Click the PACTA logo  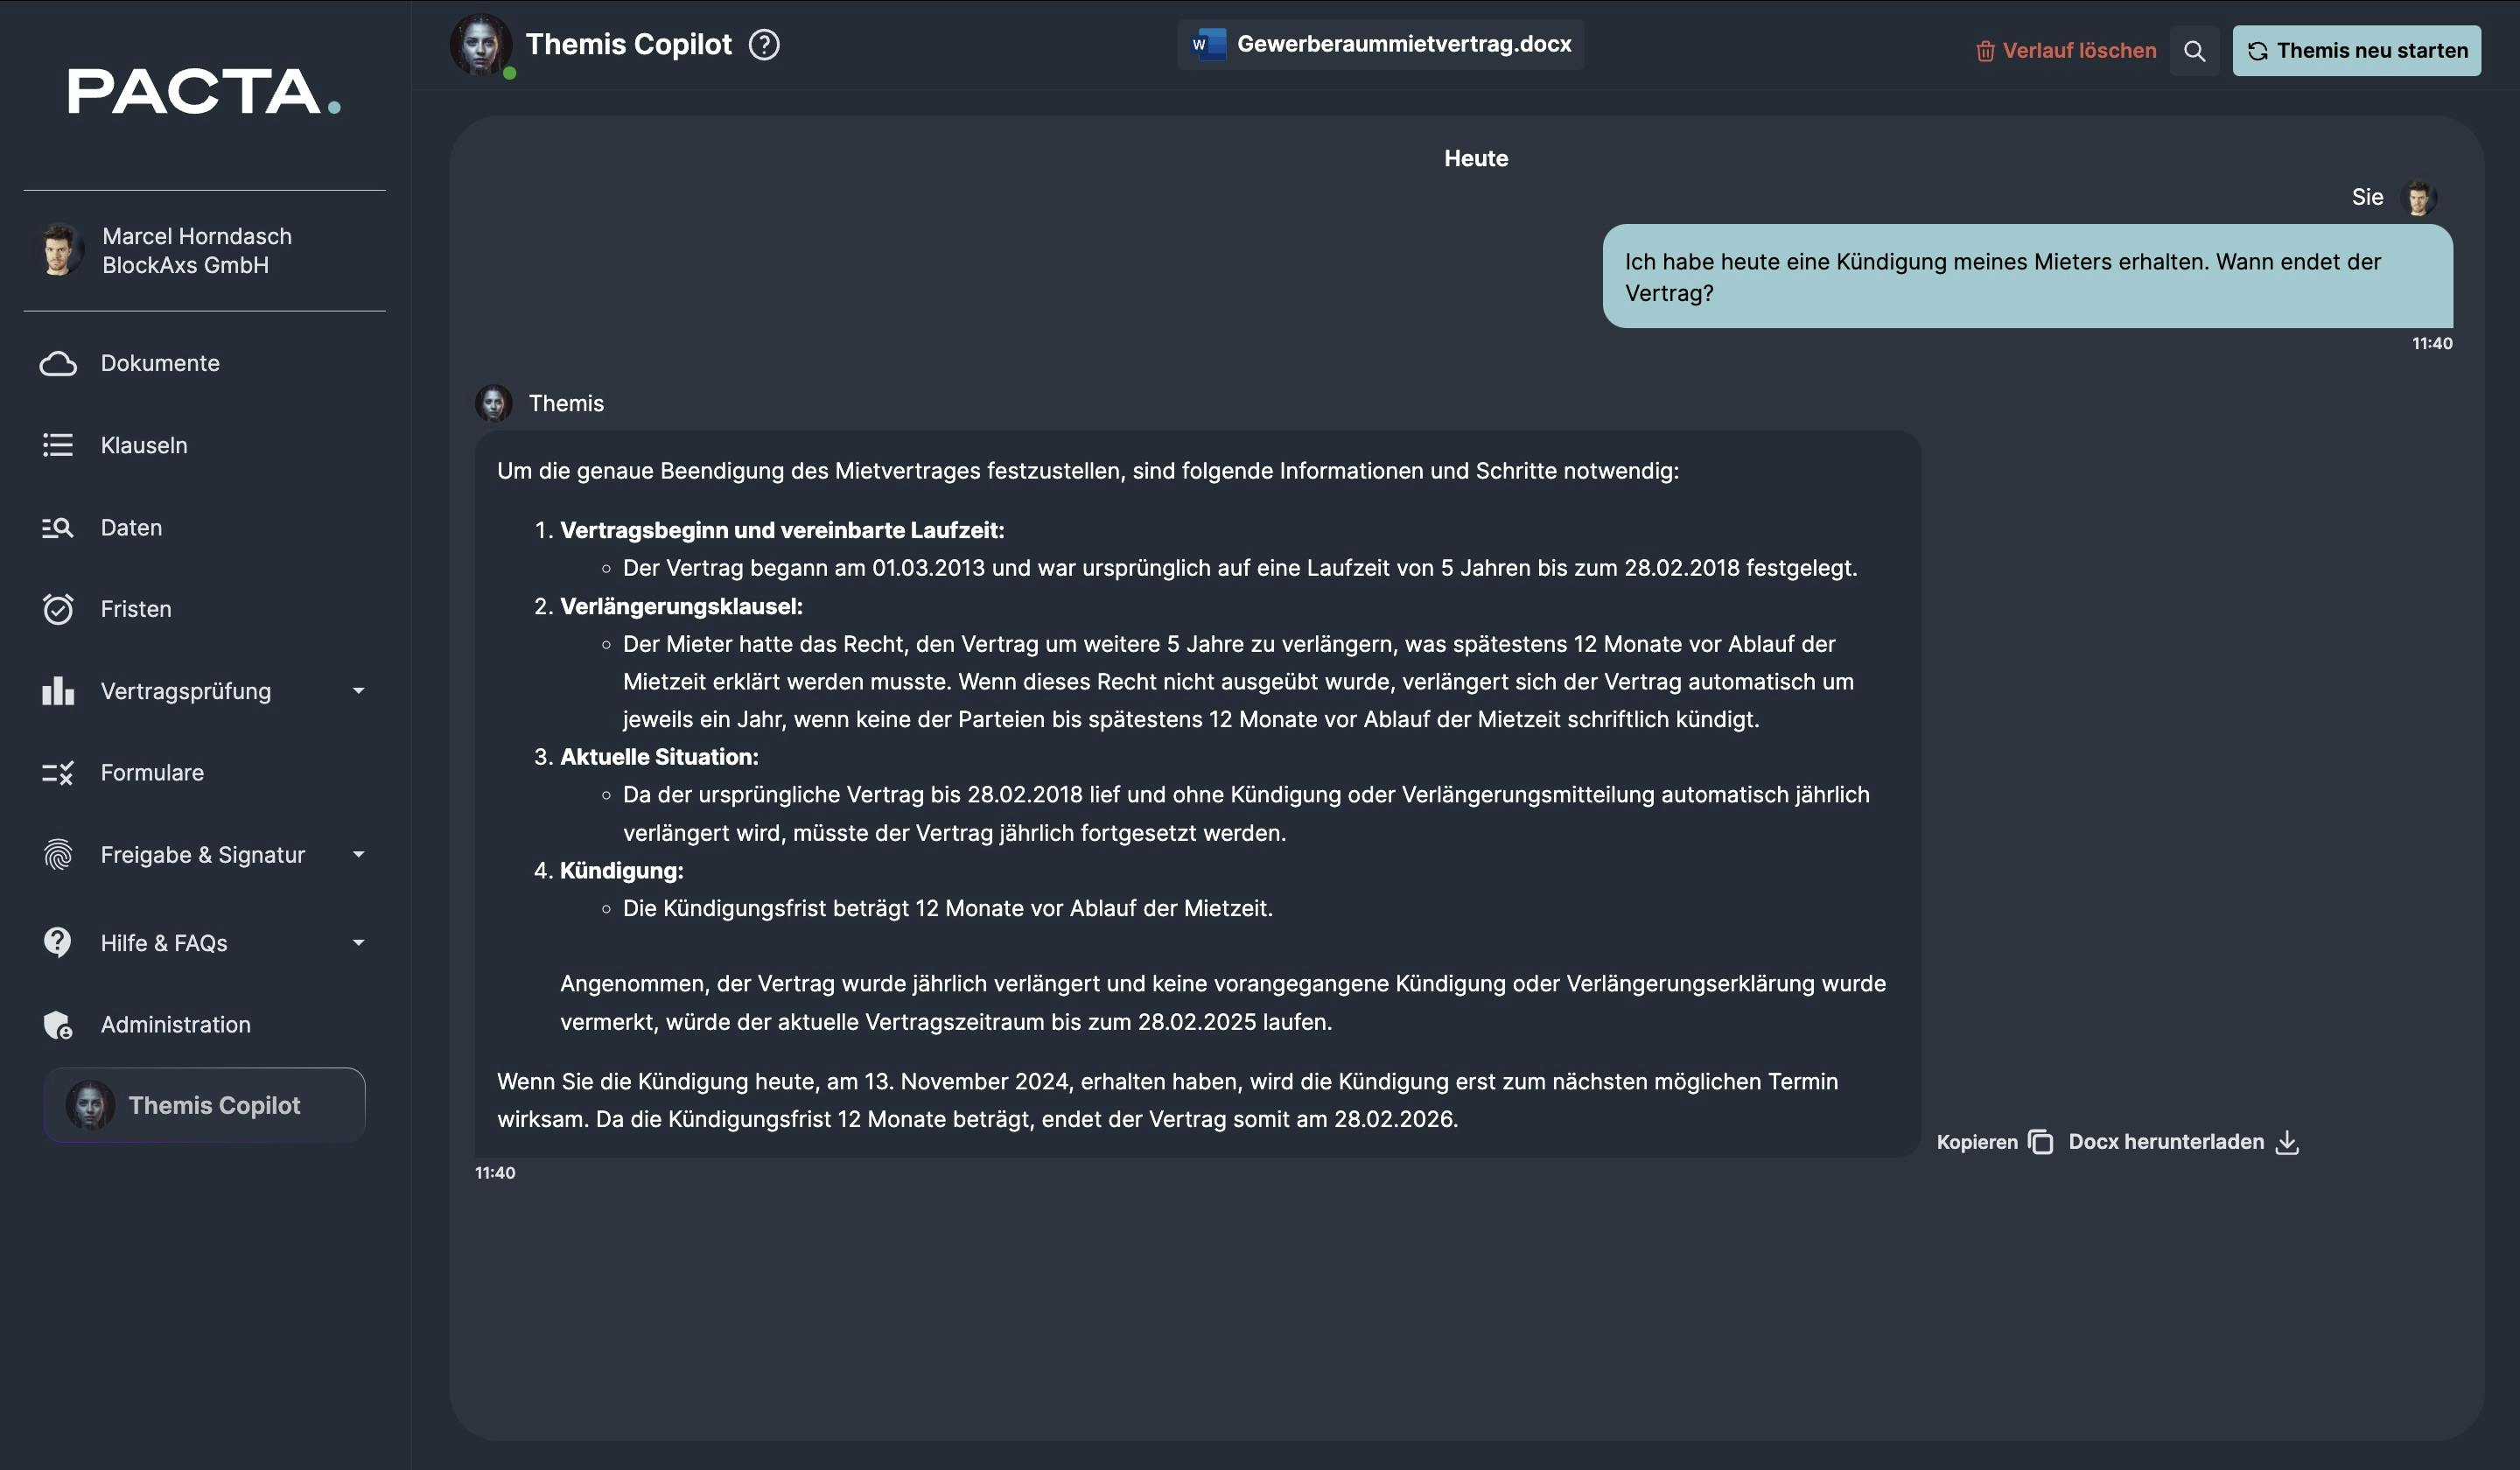coord(204,91)
